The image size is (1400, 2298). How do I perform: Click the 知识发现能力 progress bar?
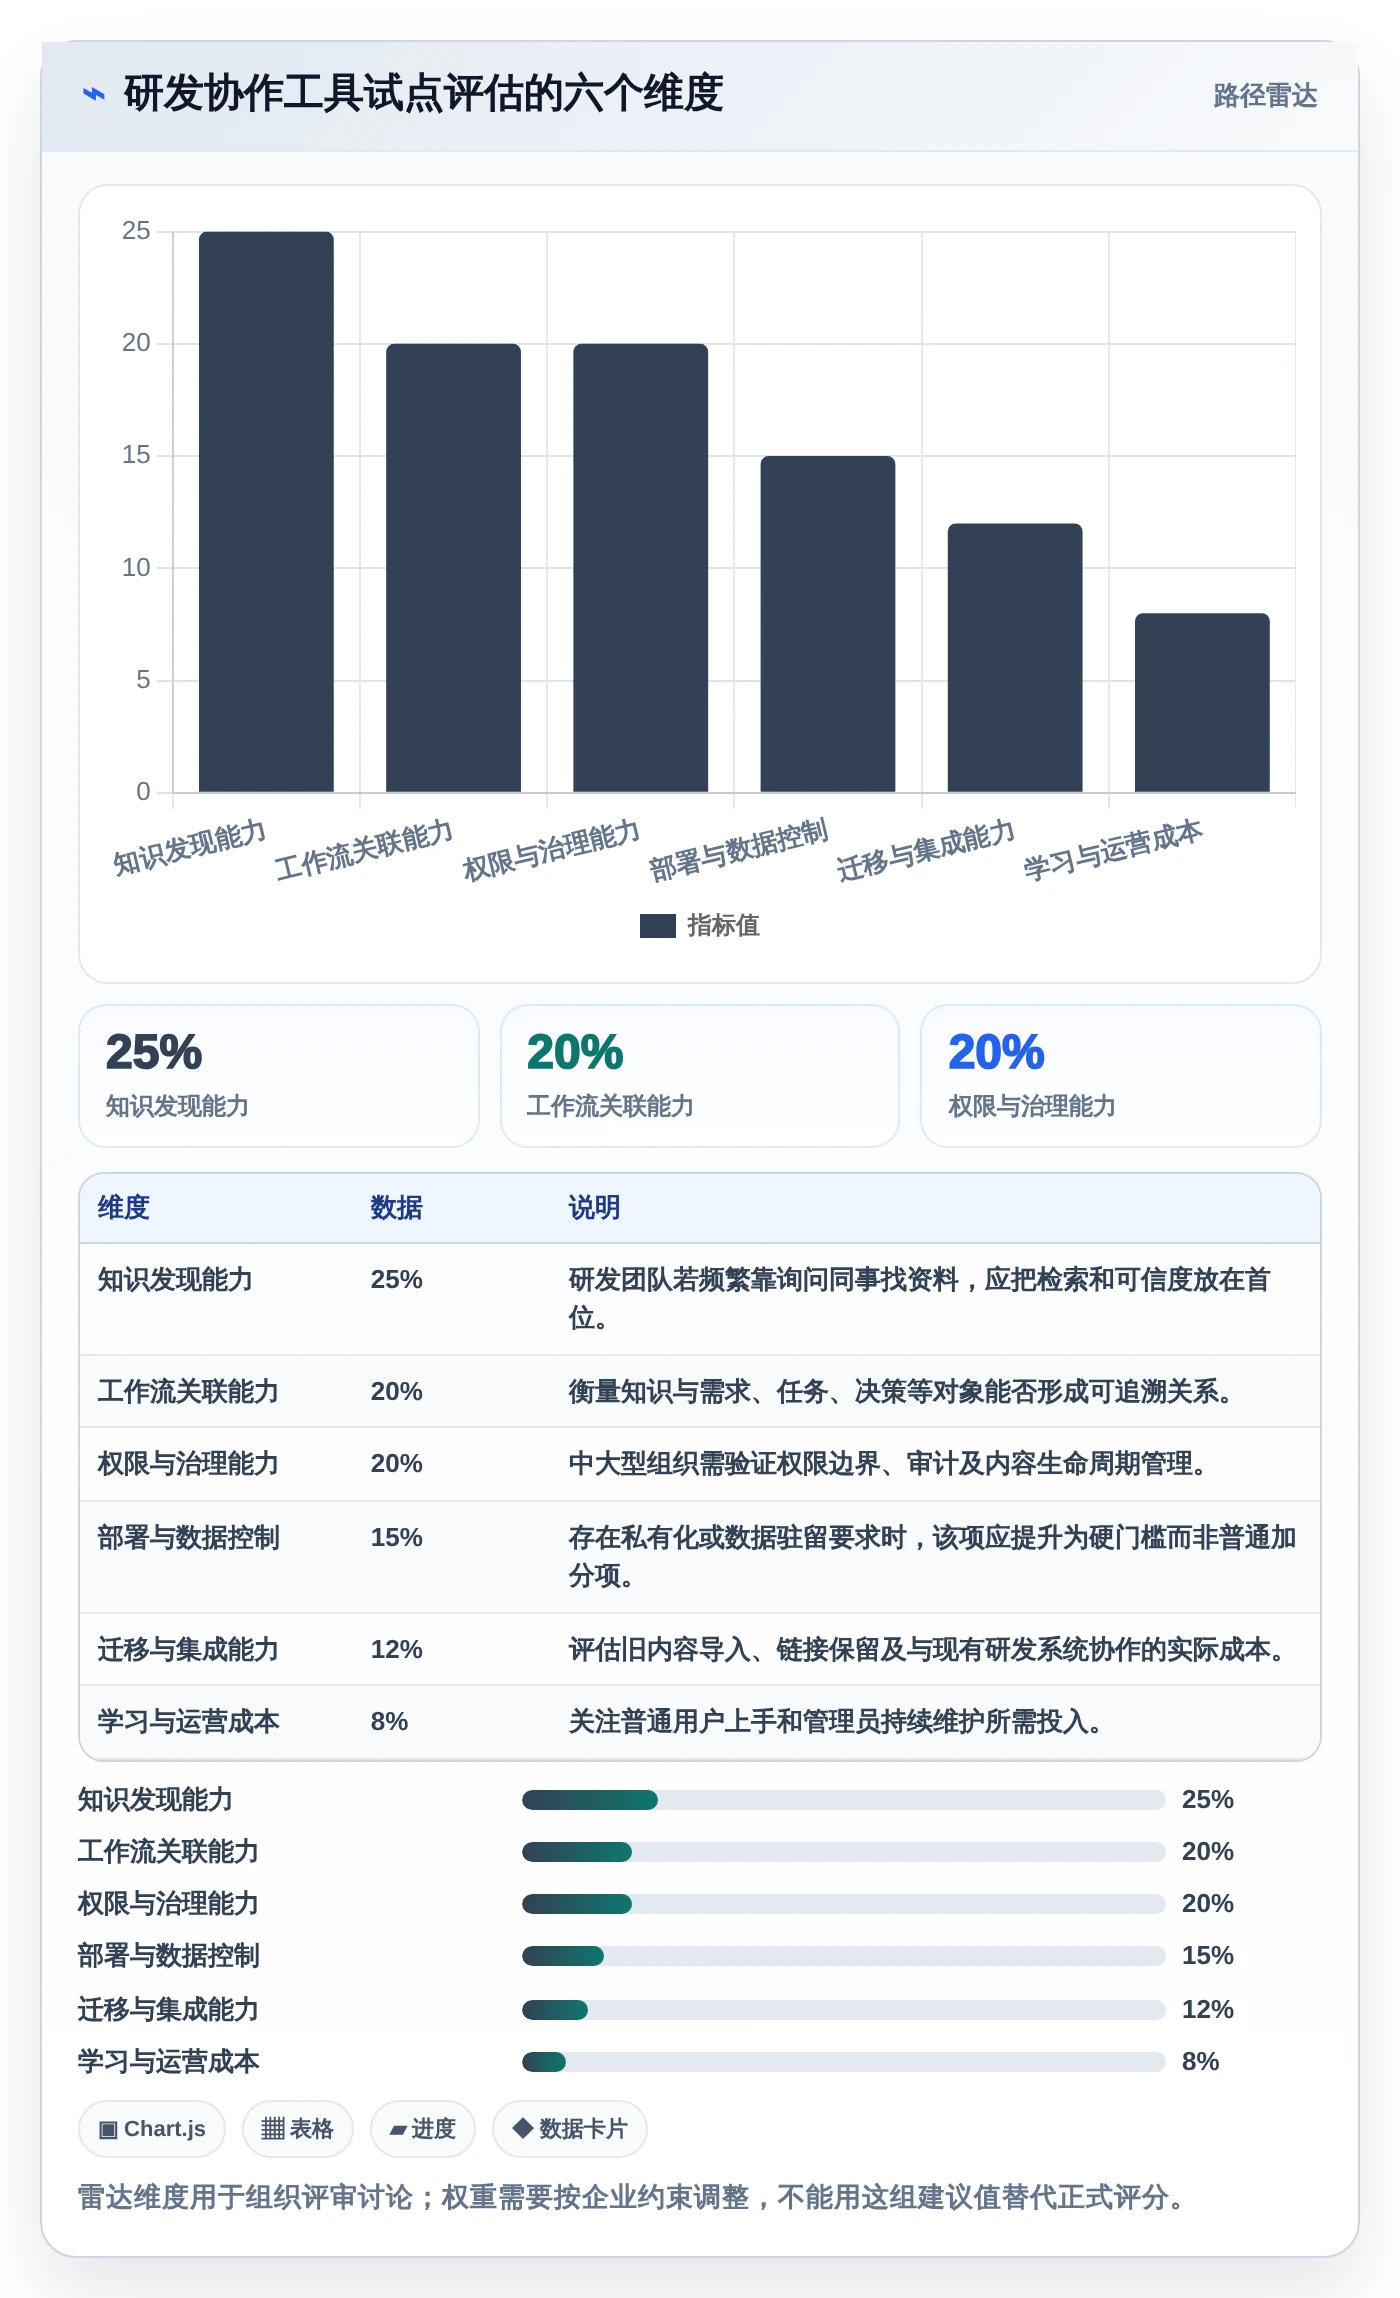point(843,1800)
